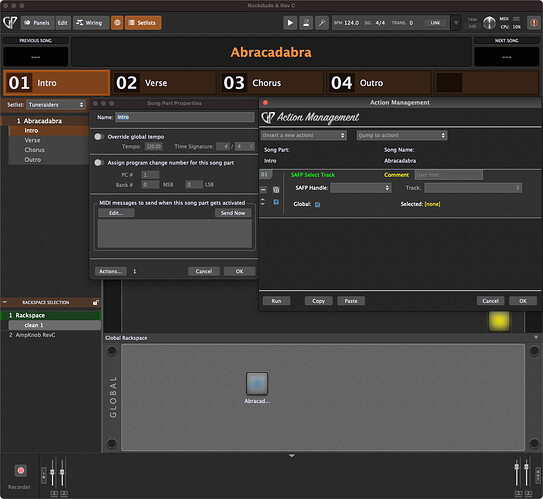Click the Run button in Action Management
The height and width of the screenshot is (499, 543).
(276, 301)
